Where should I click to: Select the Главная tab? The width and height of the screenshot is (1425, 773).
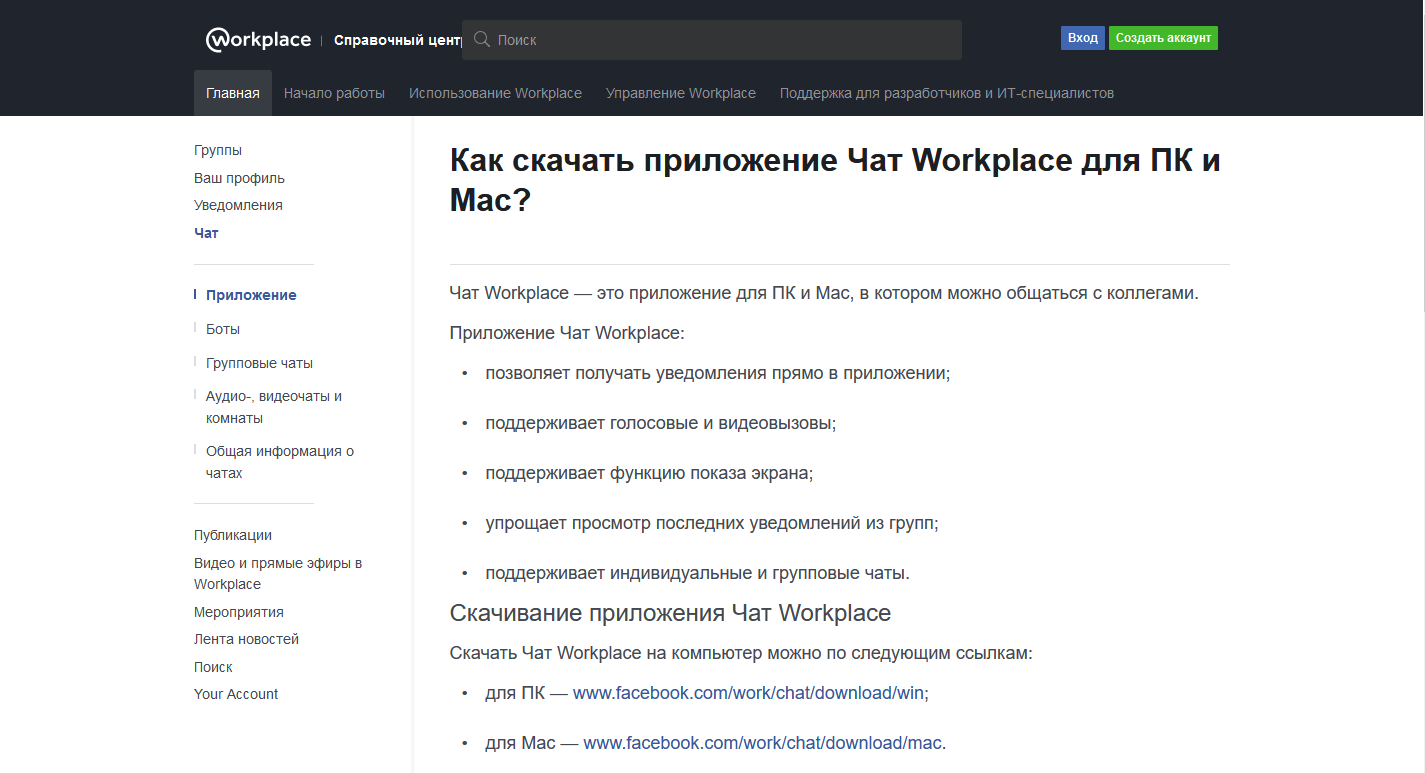[x=233, y=93]
